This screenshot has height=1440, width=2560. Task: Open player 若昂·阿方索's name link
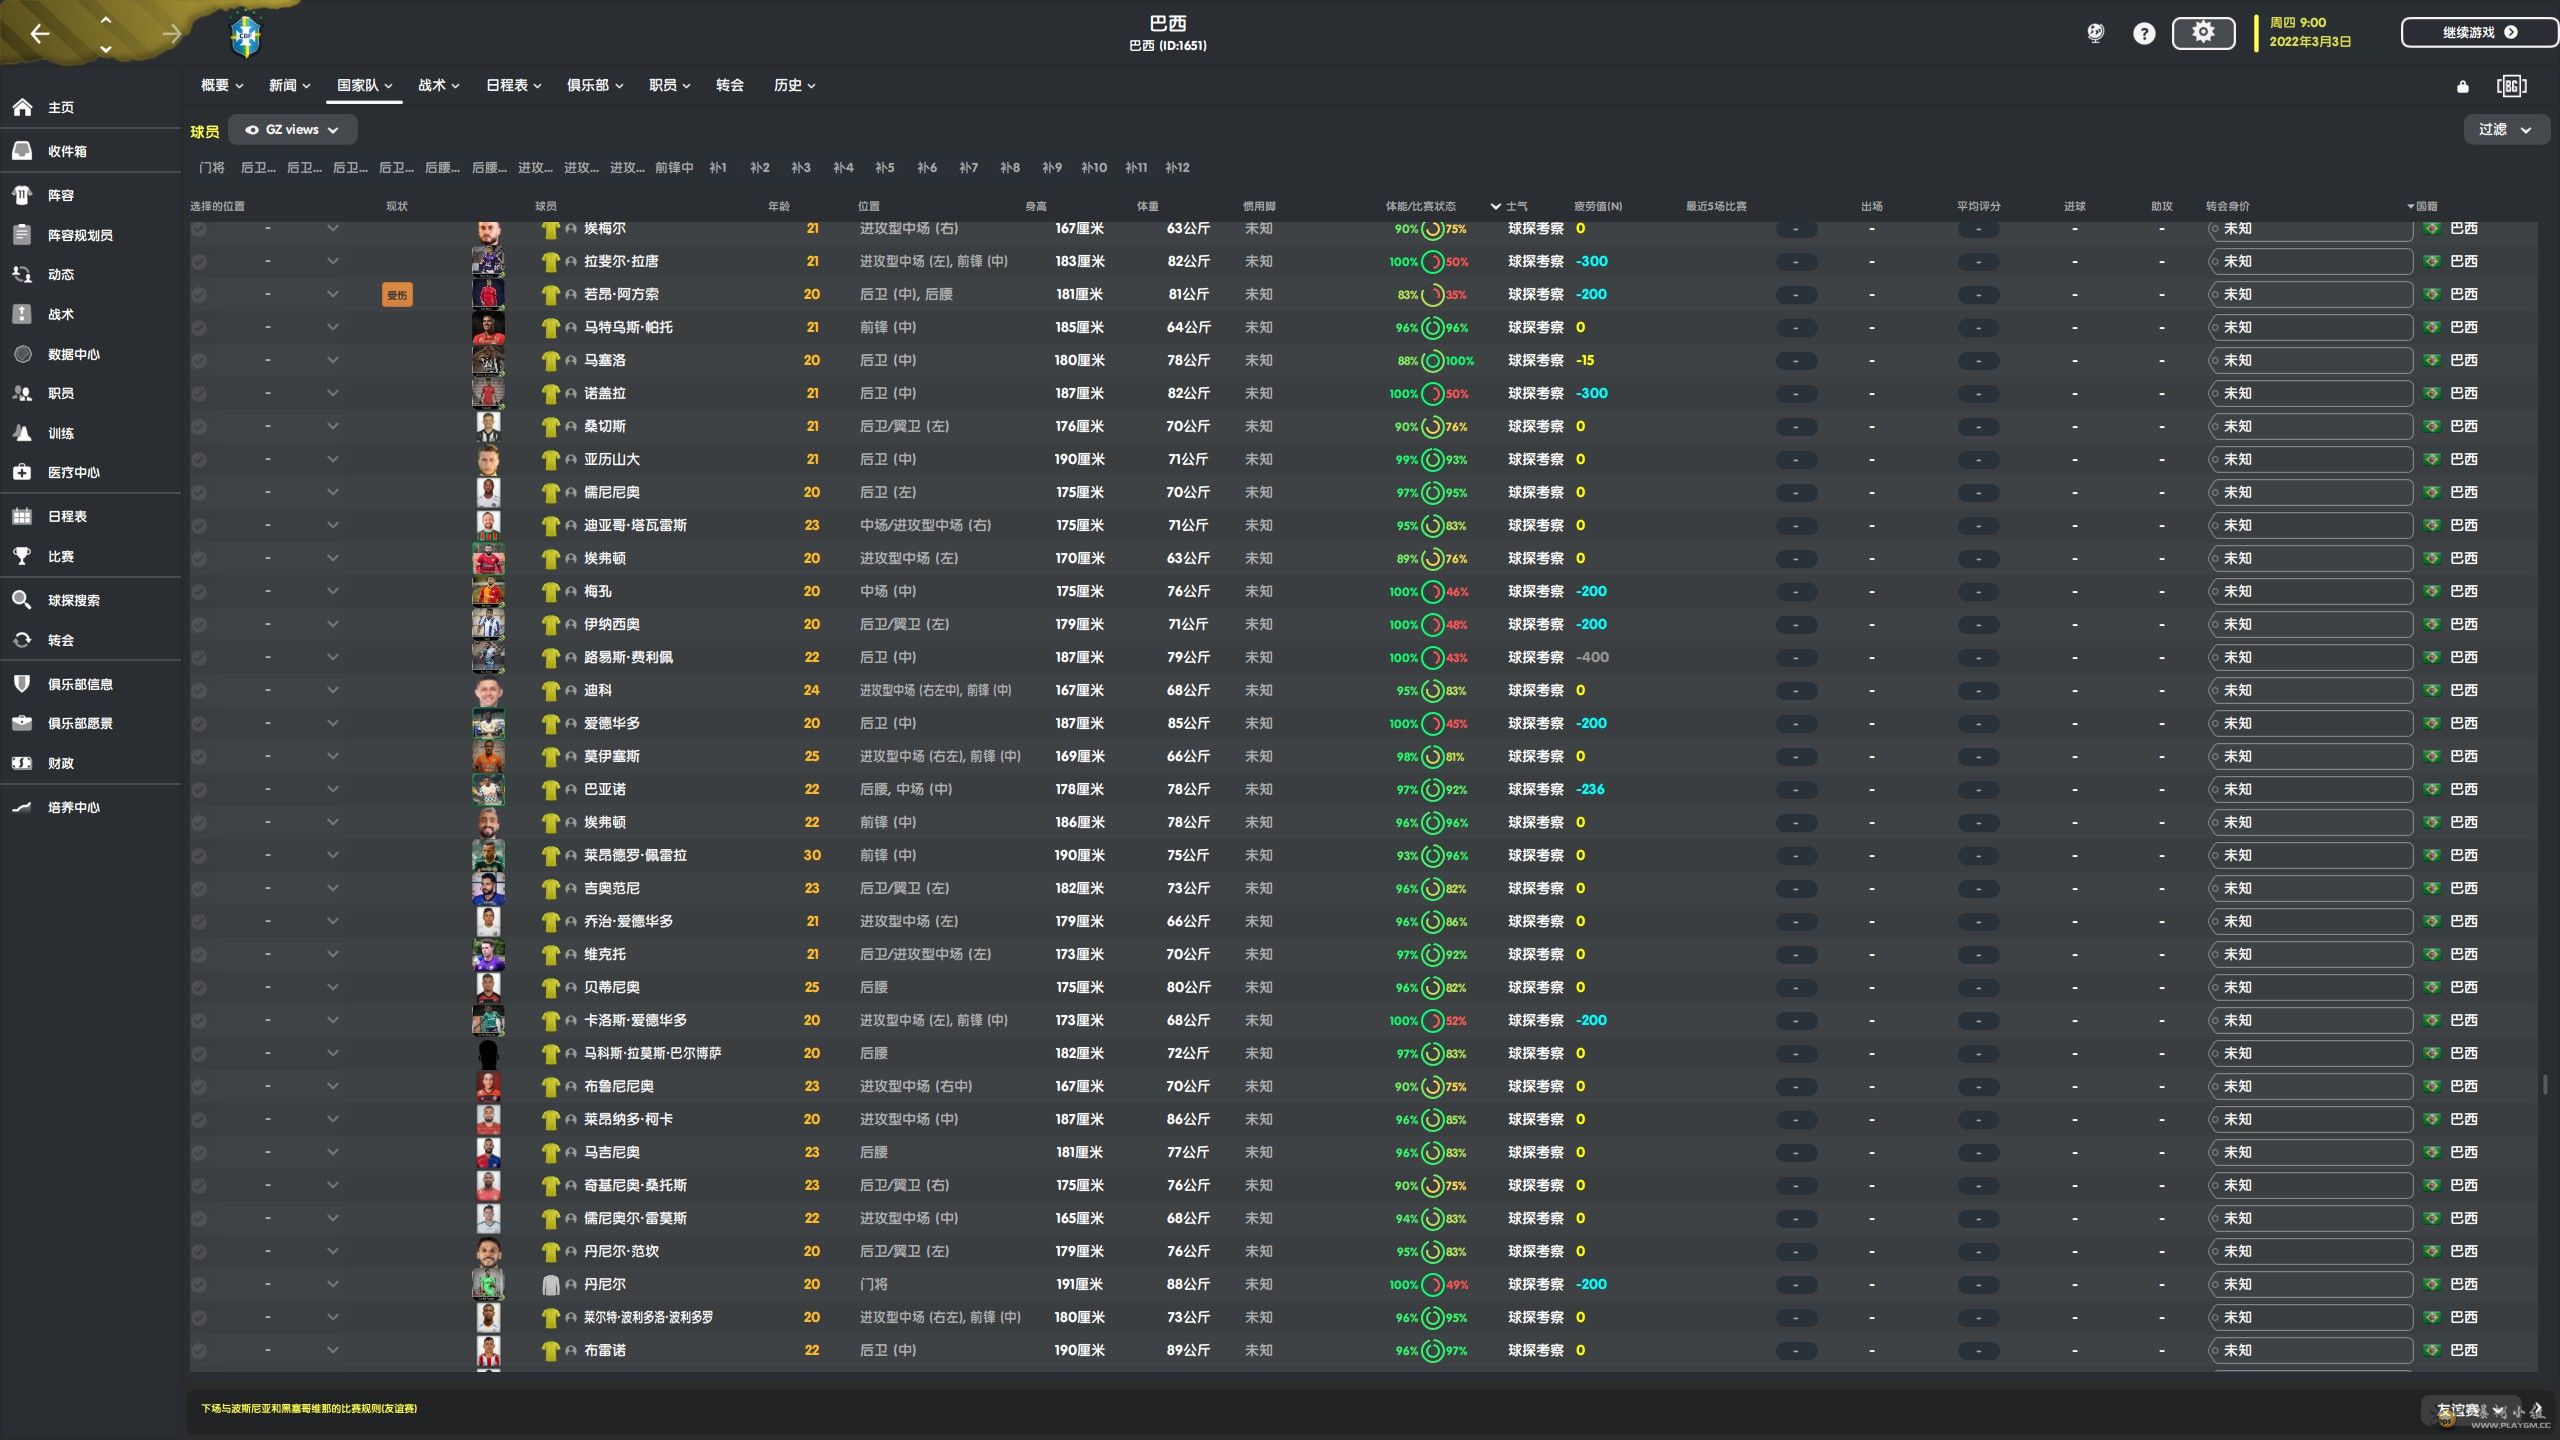(x=621, y=295)
